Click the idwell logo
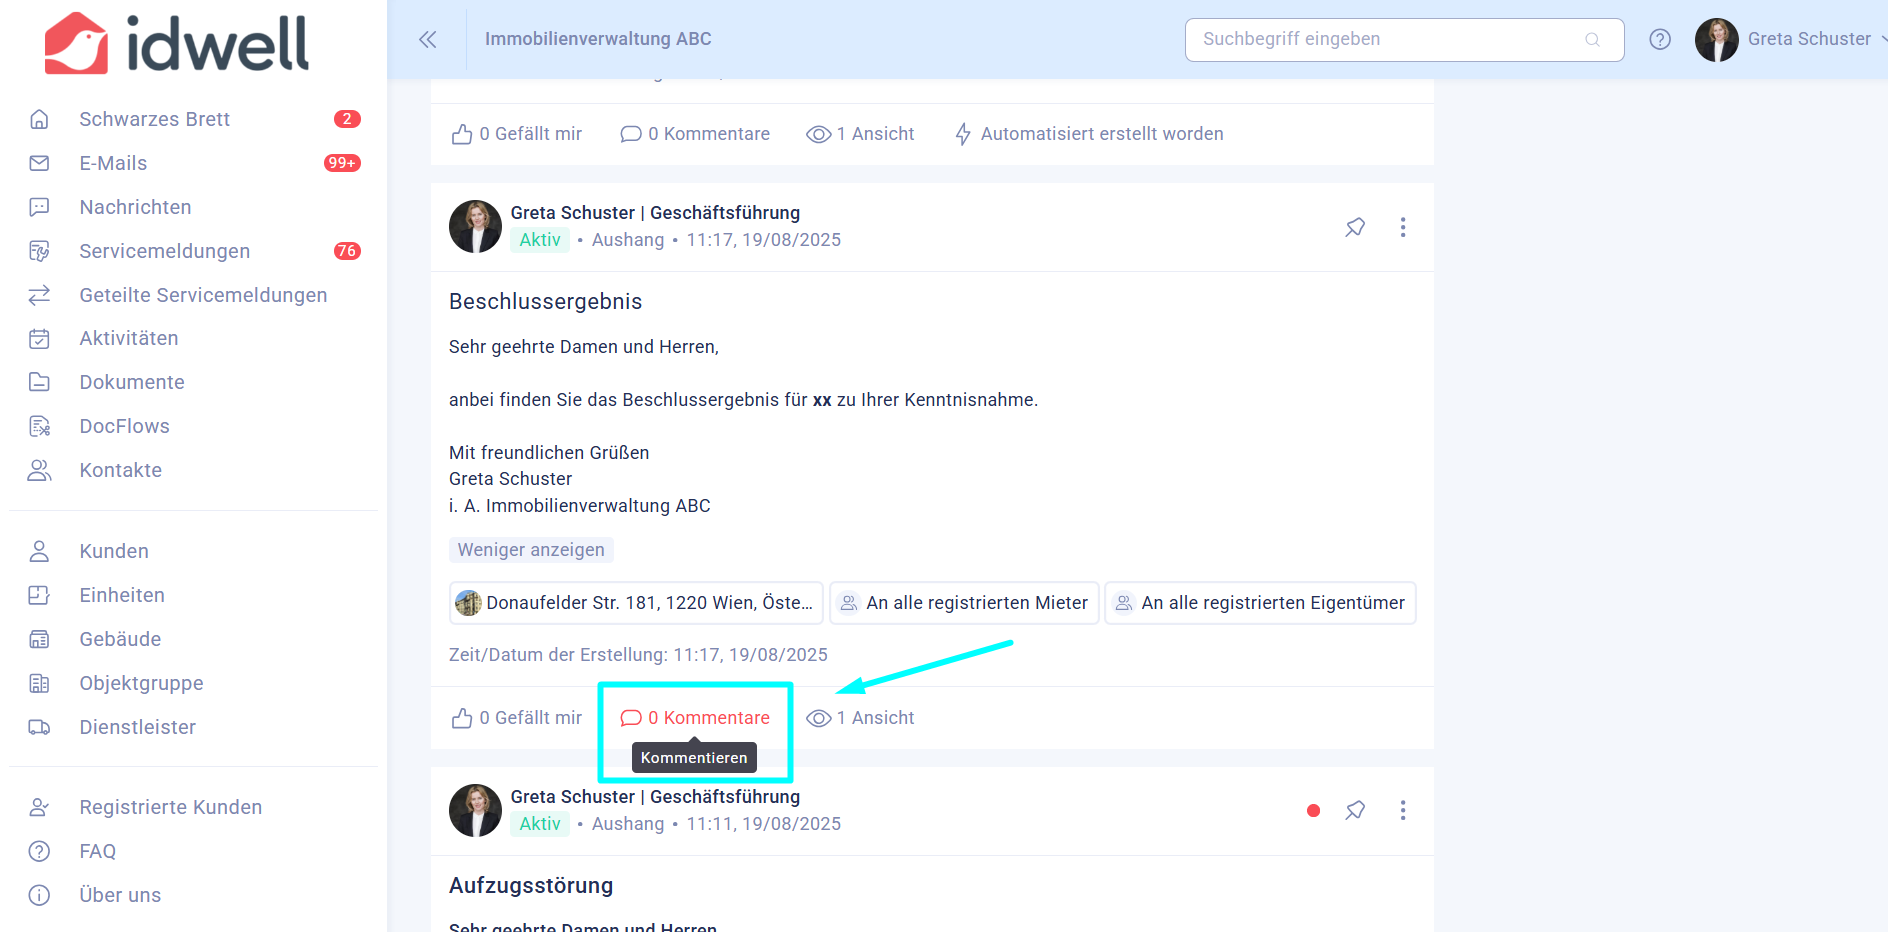 177,43
